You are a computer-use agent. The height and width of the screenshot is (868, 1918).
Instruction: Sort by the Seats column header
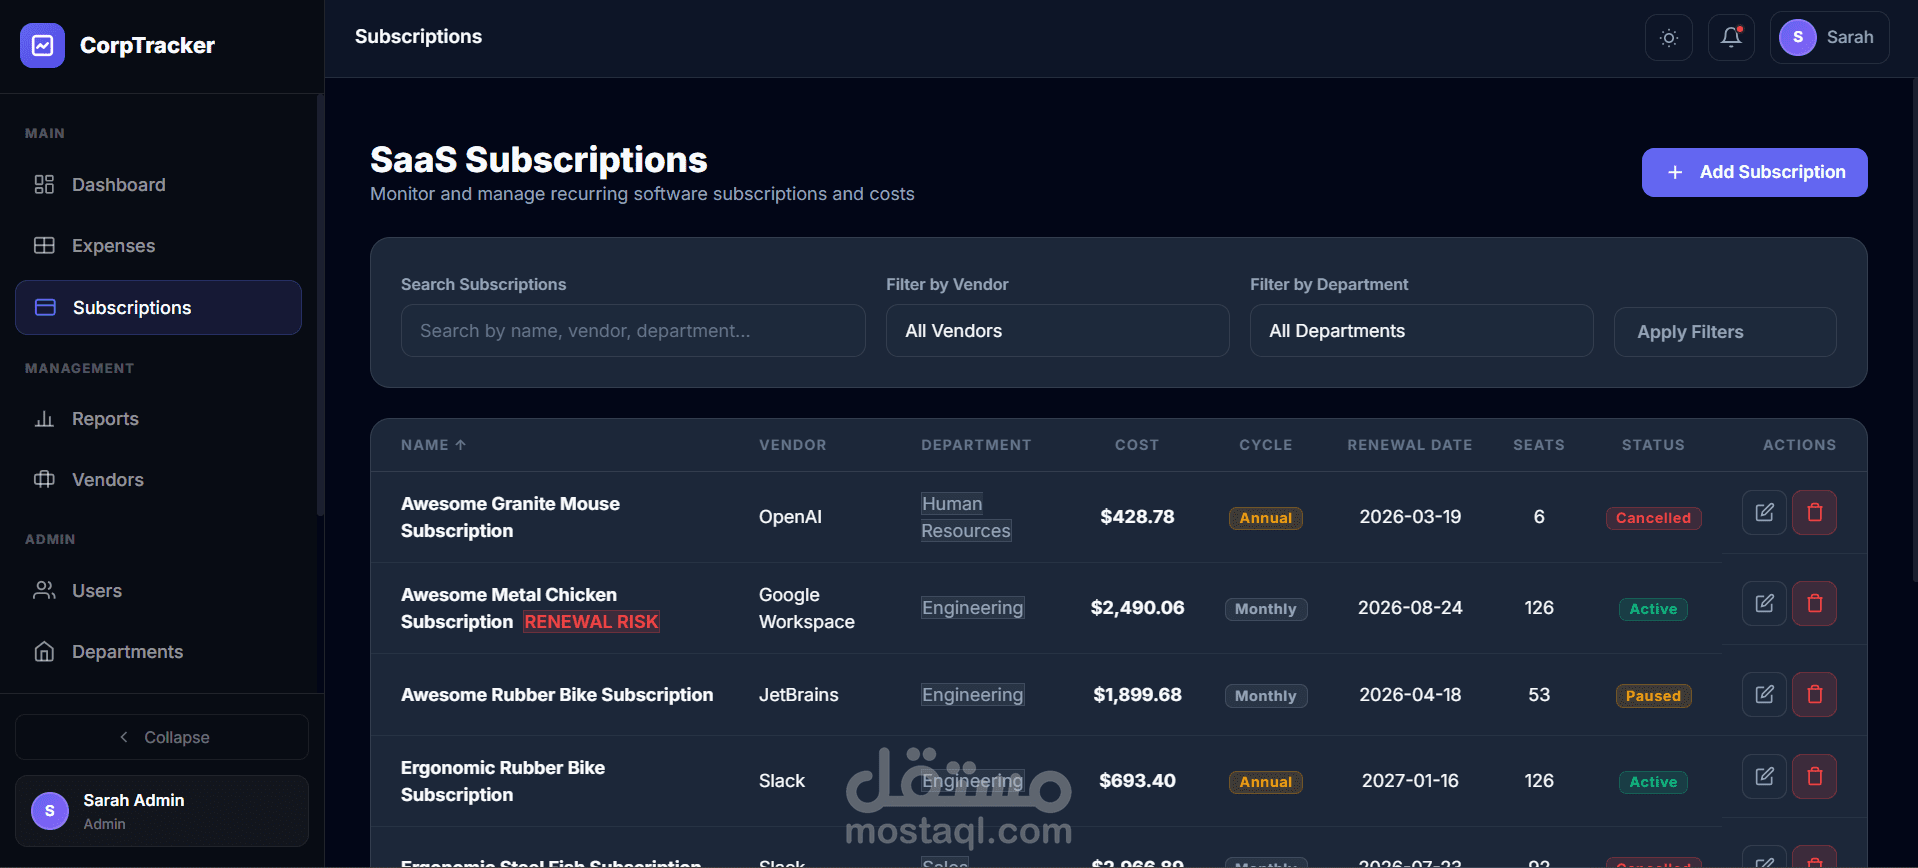coord(1539,445)
